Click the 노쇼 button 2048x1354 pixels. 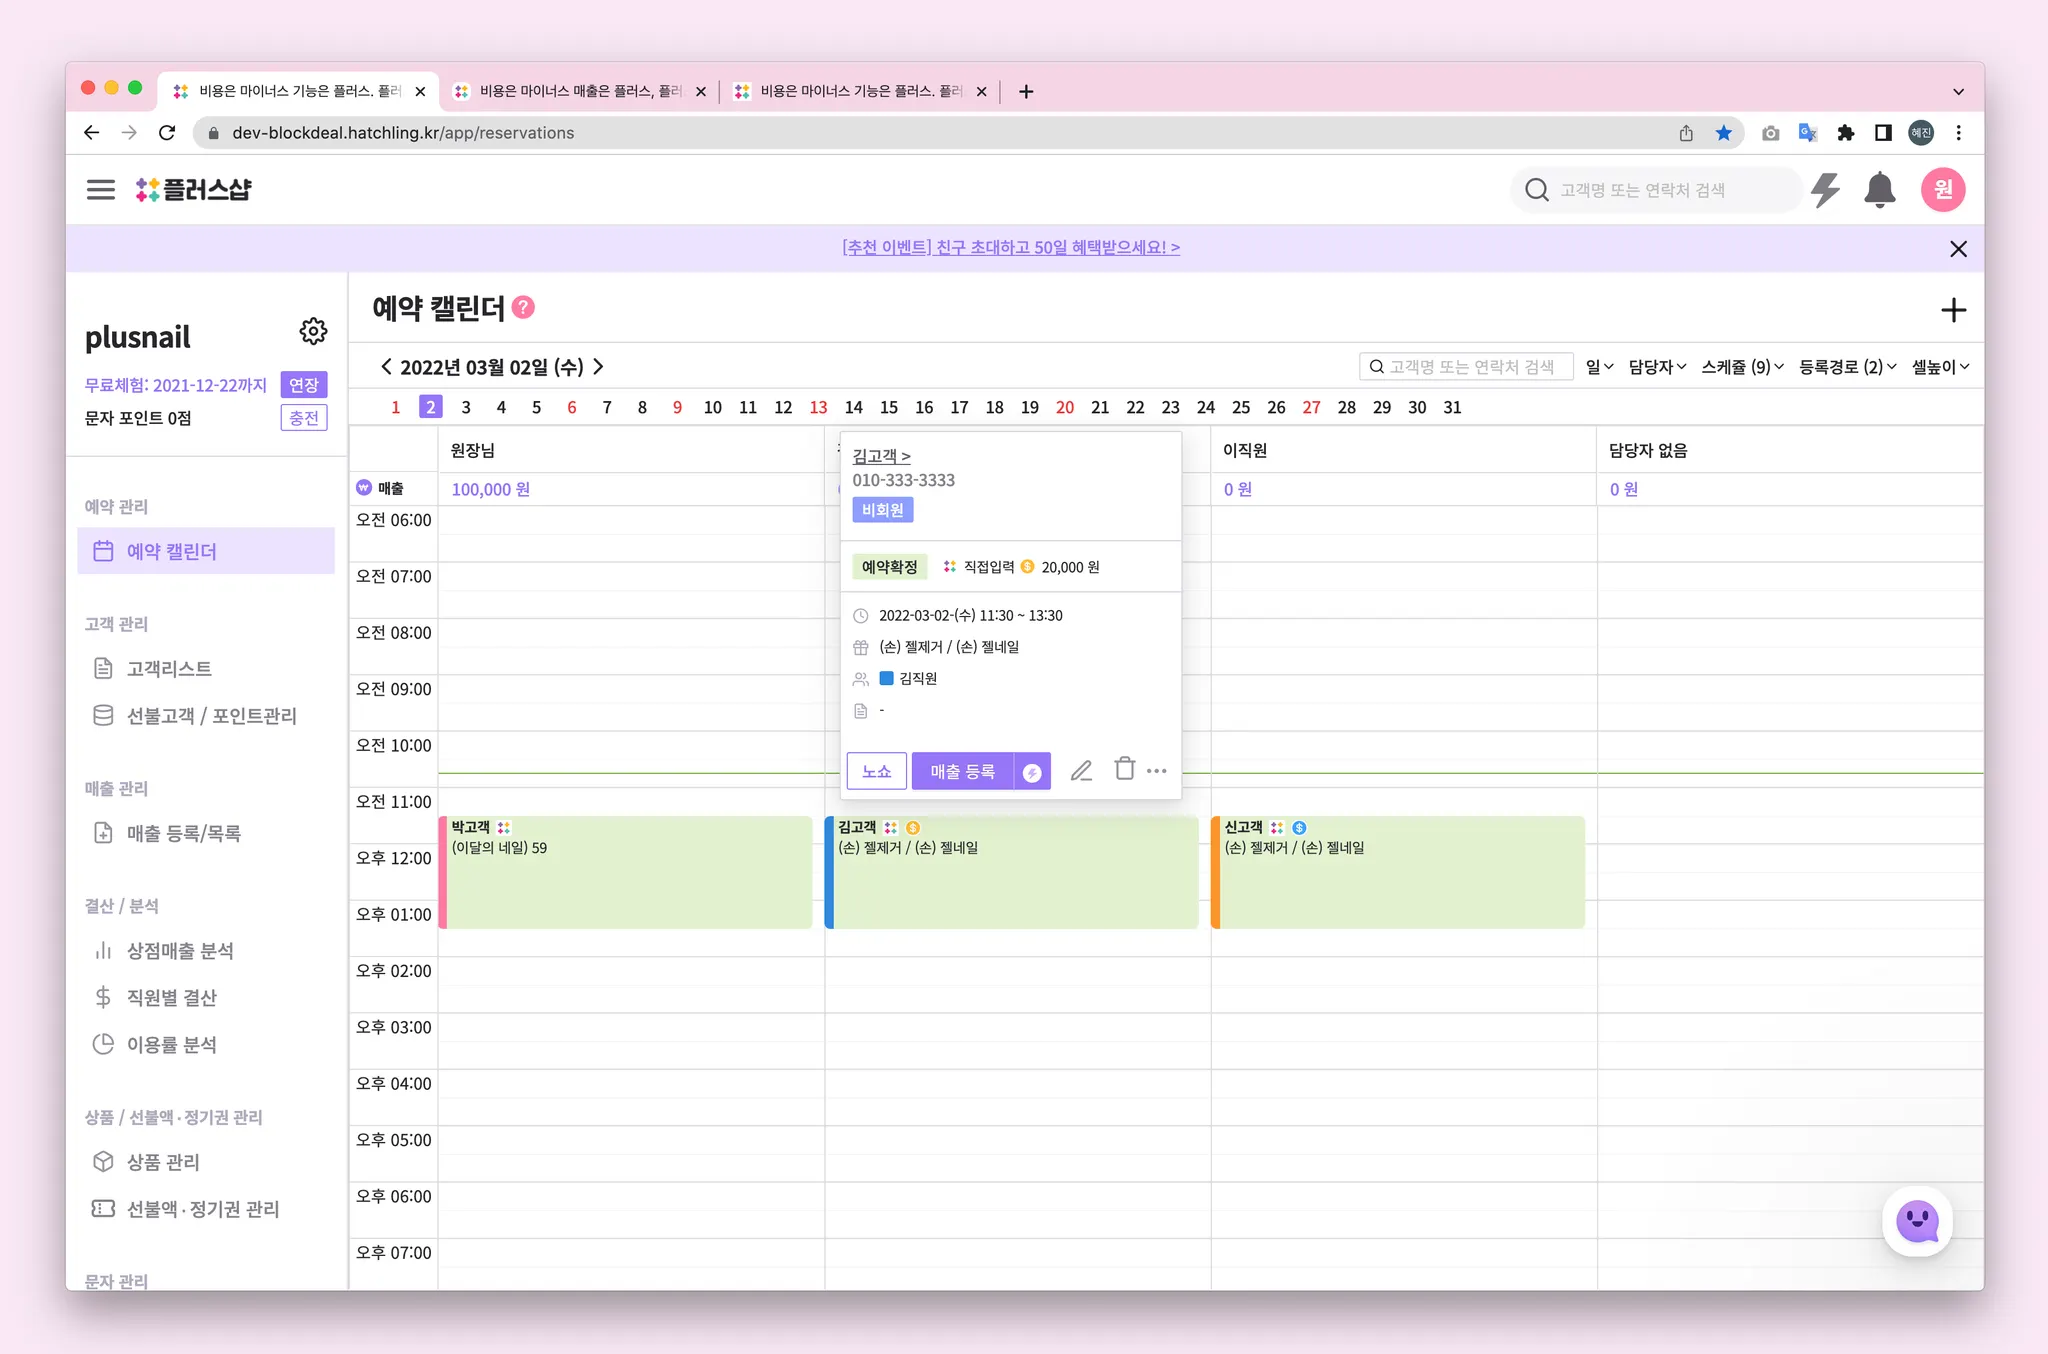pos(876,772)
